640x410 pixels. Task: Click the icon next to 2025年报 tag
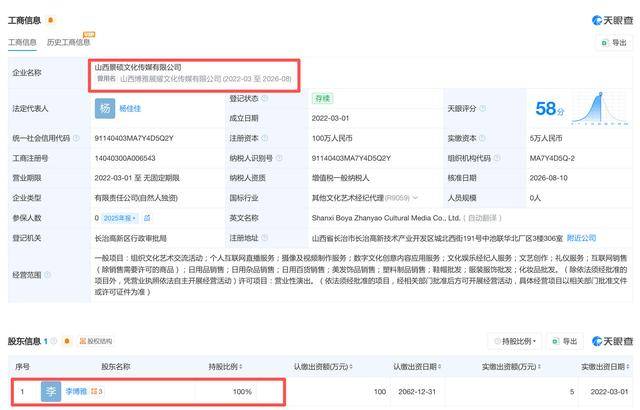point(147,218)
